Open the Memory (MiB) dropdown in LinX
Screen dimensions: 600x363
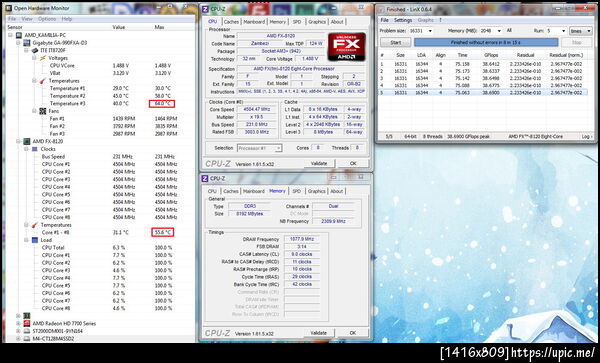pyautogui.click(x=499, y=31)
